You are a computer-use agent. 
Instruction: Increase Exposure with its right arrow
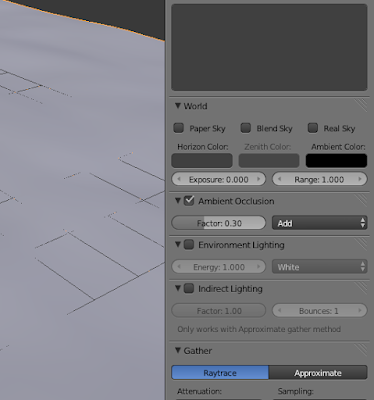point(259,179)
